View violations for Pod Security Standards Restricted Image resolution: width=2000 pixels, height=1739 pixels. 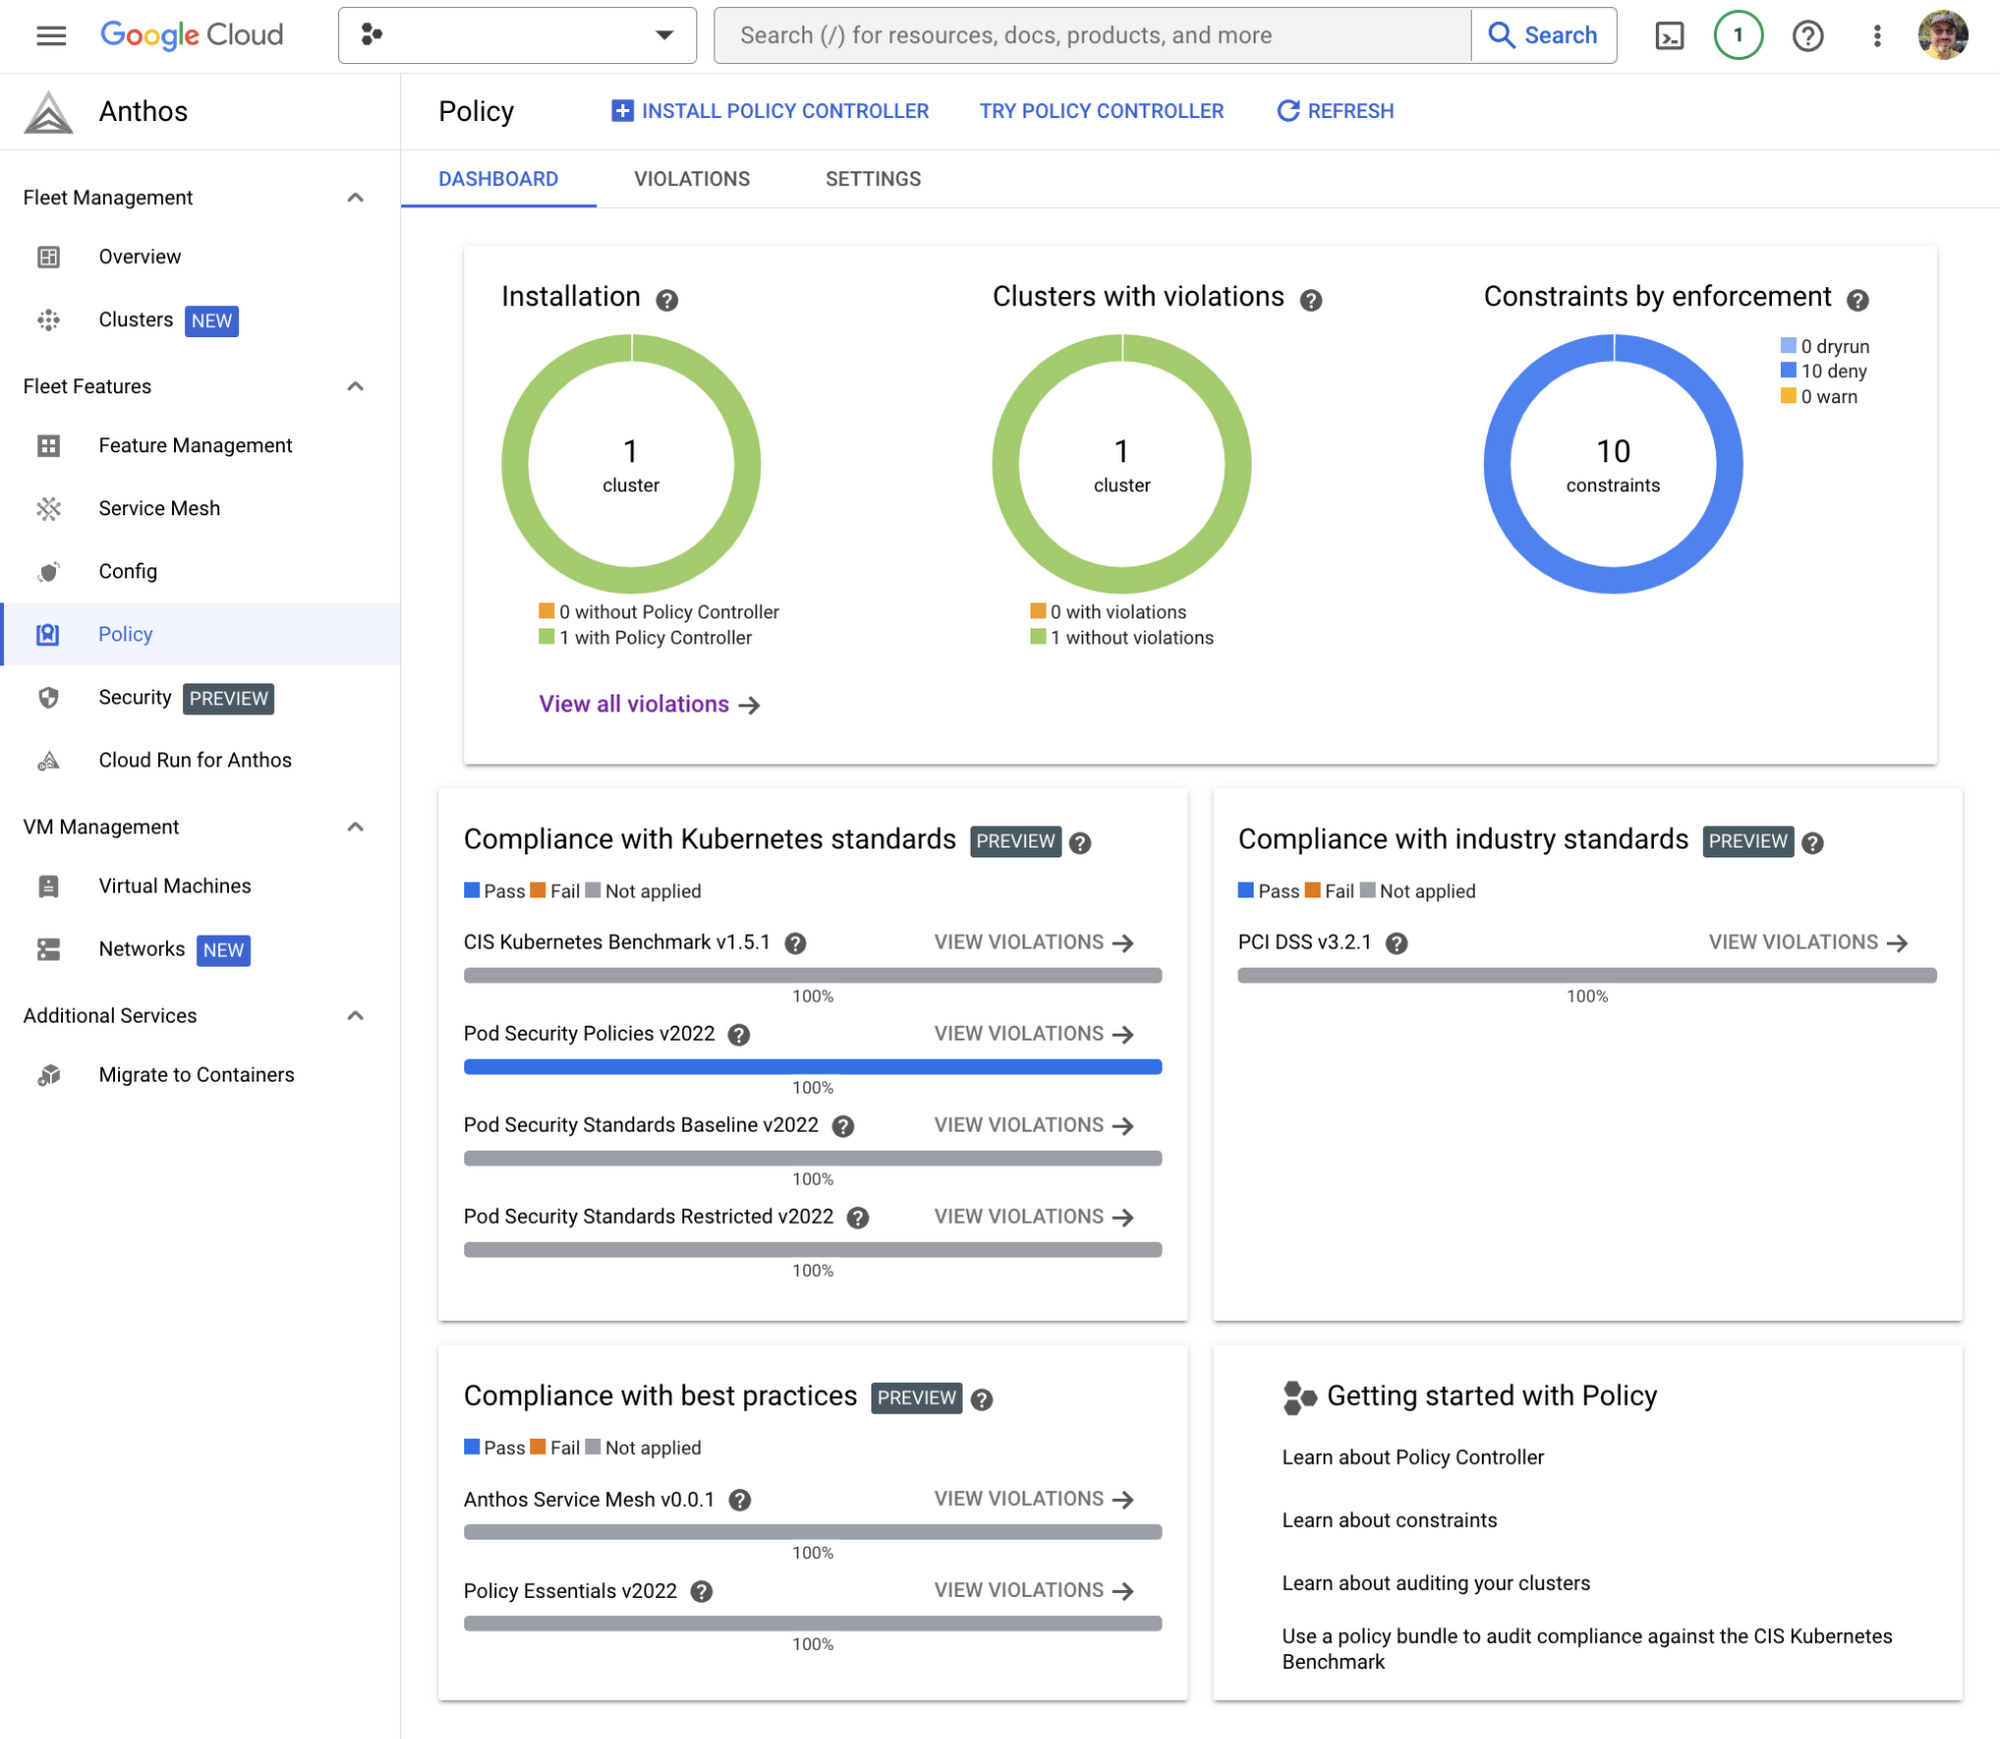[x=1033, y=1218]
